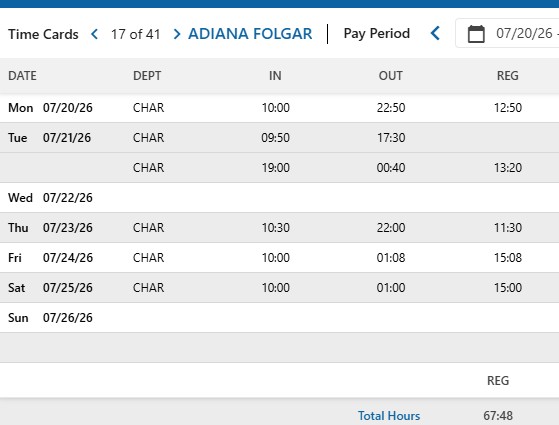Edit Friday's 01:08 clock-out time
This screenshot has height=425, width=559.
391,258
